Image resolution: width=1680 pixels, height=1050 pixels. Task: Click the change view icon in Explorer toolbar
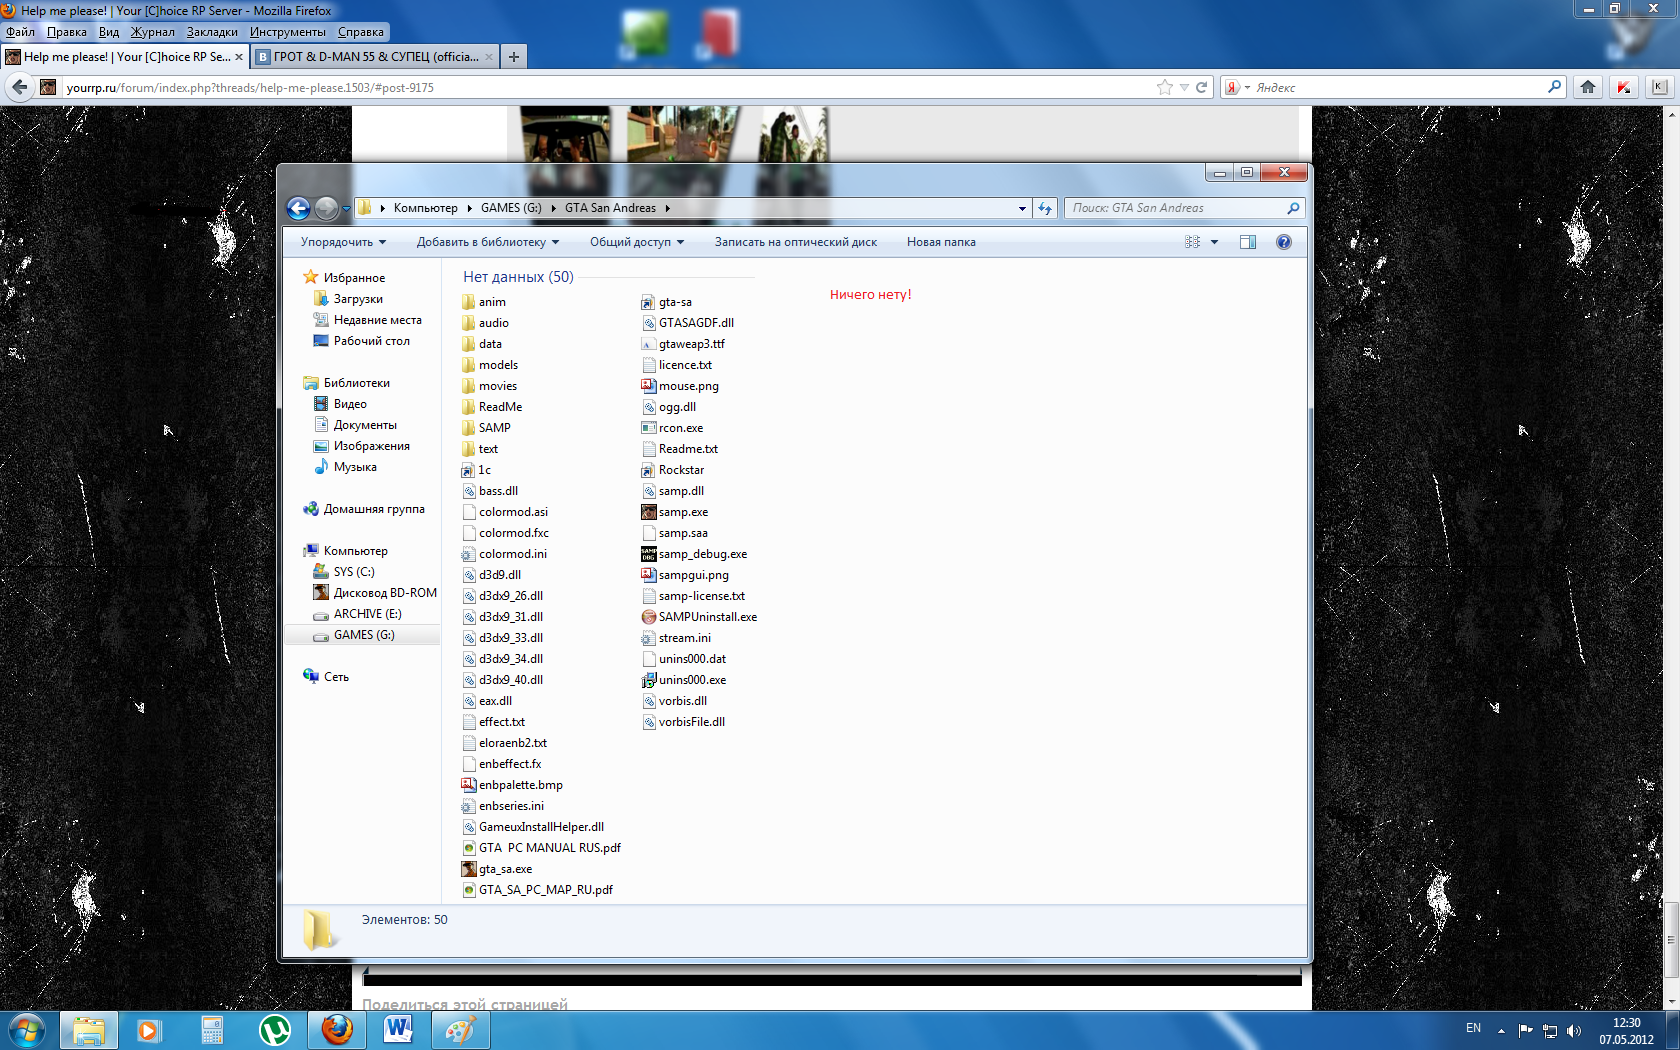[x=1193, y=242]
